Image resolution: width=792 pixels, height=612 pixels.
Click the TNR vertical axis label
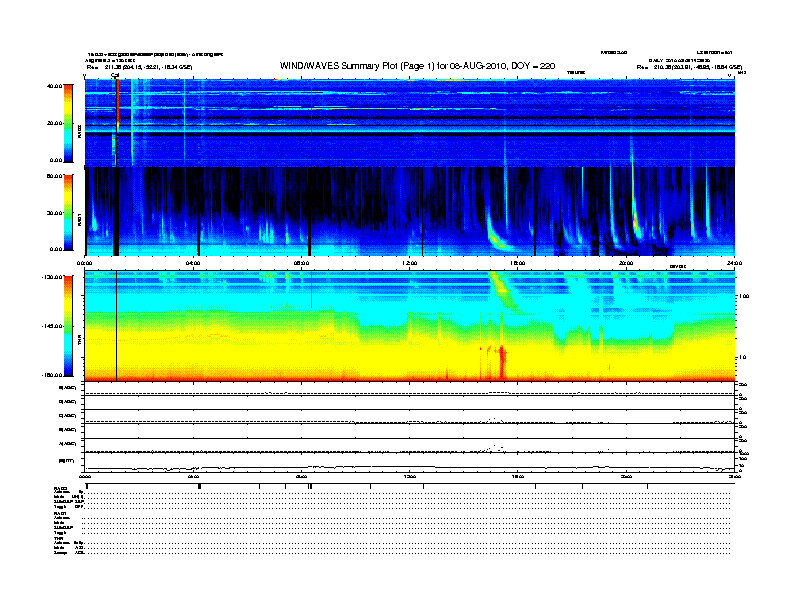coord(79,339)
